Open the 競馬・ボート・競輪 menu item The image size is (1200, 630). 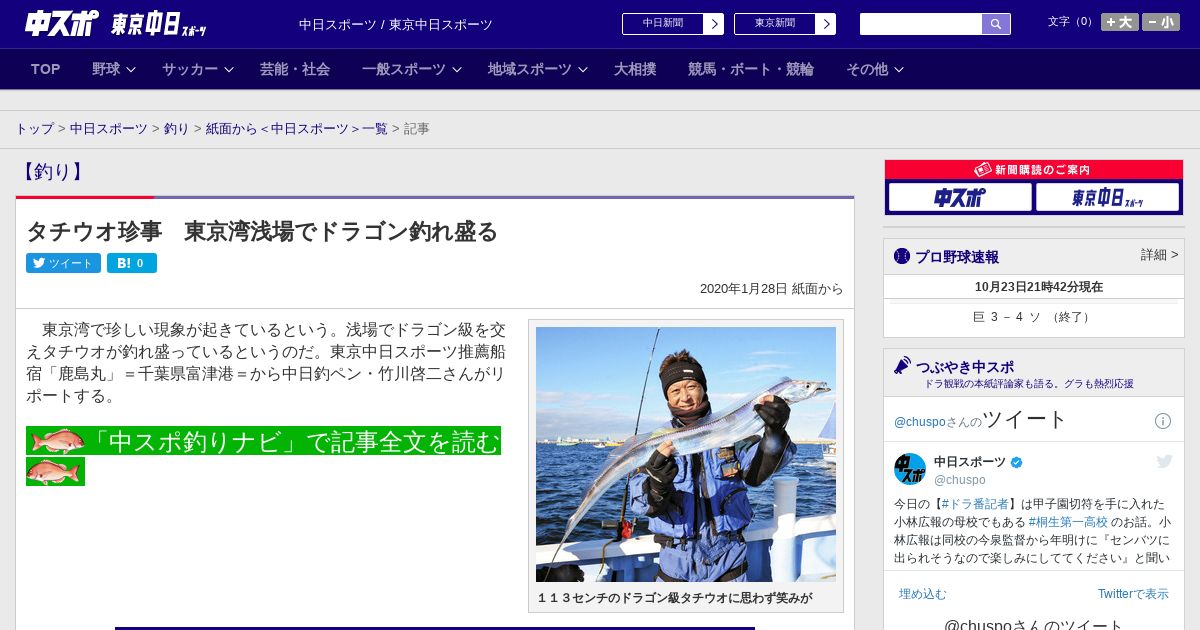(x=751, y=69)
